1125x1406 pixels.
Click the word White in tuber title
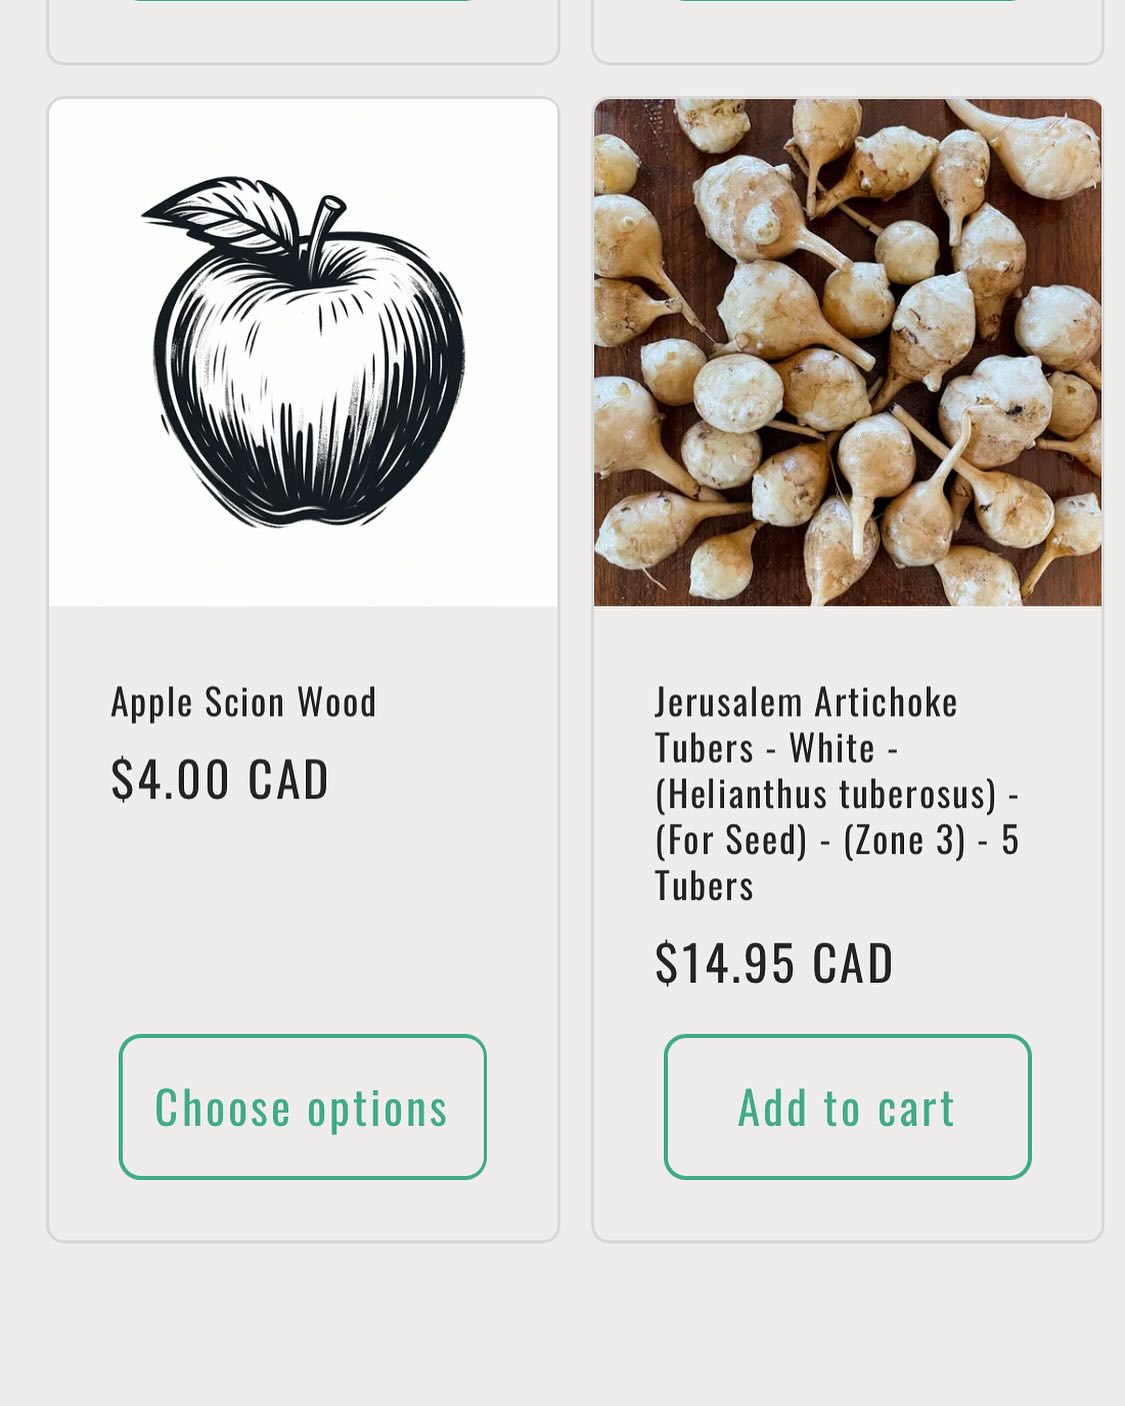pyautogui.click(x=832, y=748)
